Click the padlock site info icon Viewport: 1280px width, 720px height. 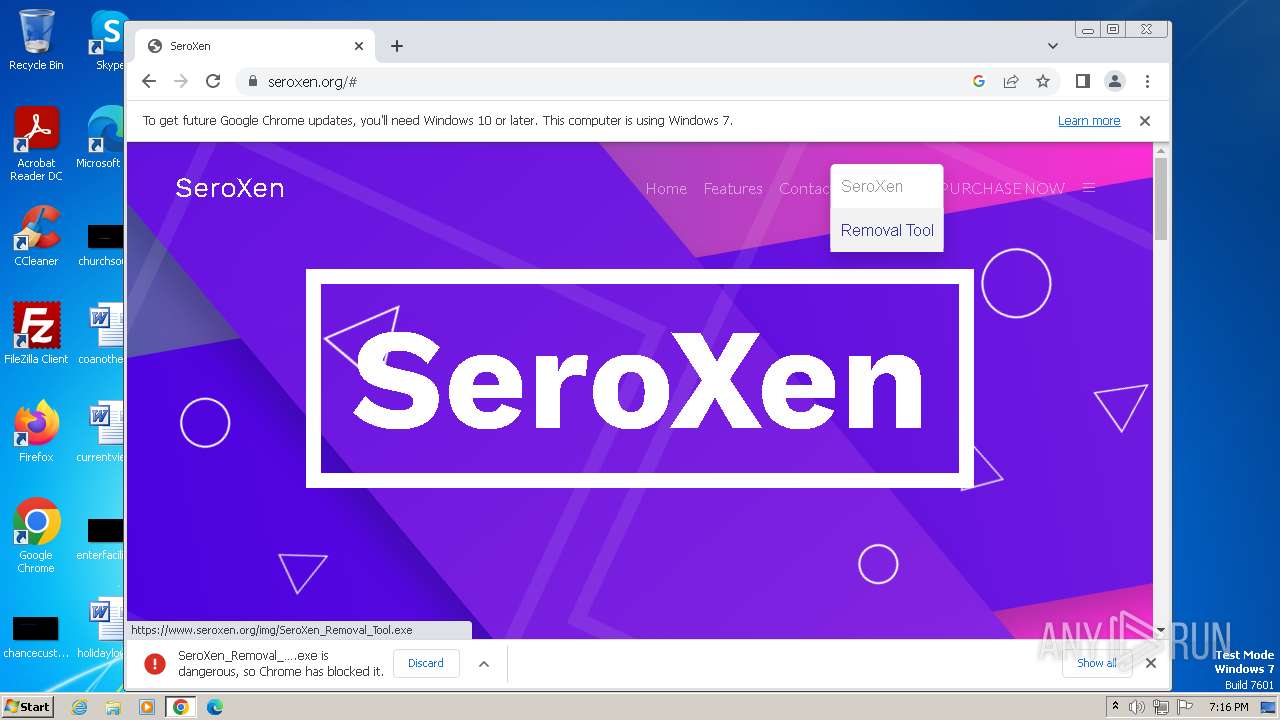252,81
